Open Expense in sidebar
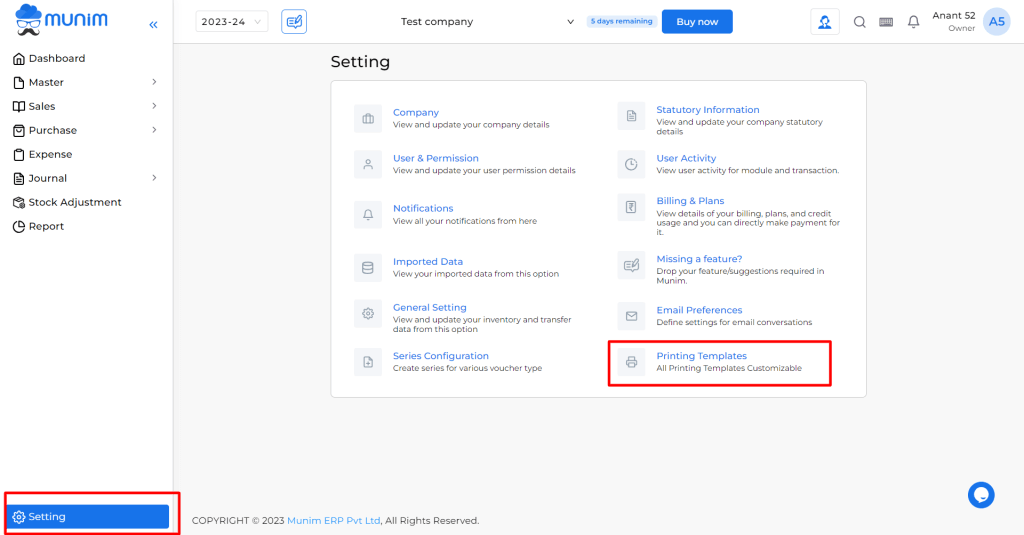Screen dimensions: 1024x535 pos(50,155)
